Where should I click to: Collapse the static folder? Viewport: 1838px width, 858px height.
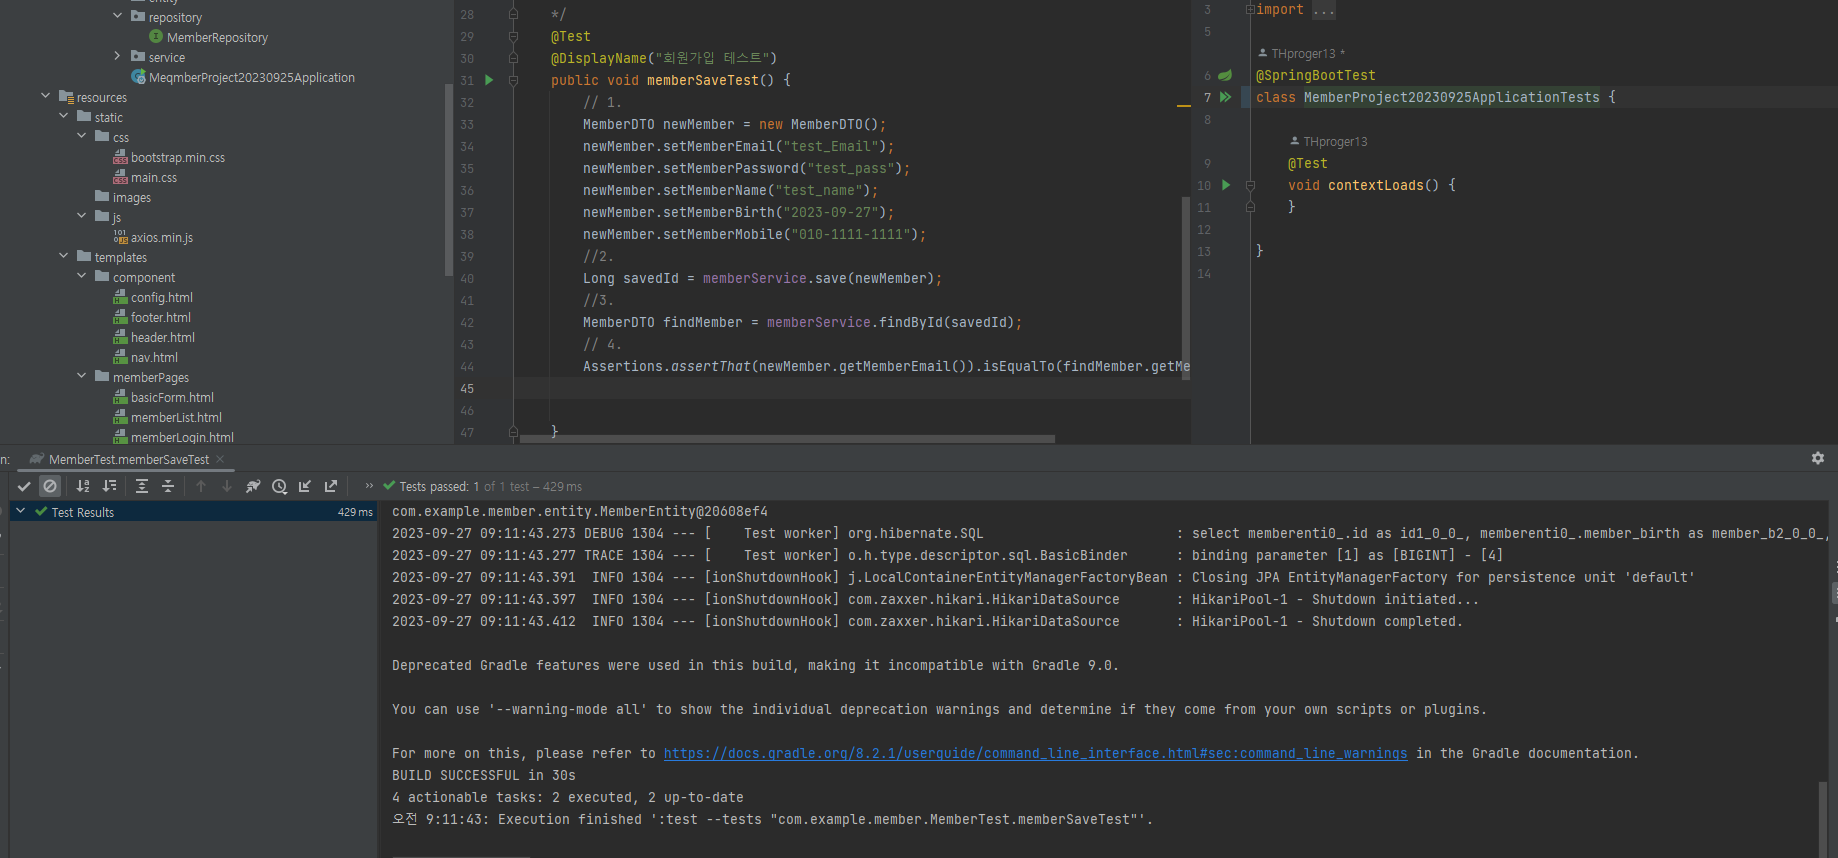point(63,116)
